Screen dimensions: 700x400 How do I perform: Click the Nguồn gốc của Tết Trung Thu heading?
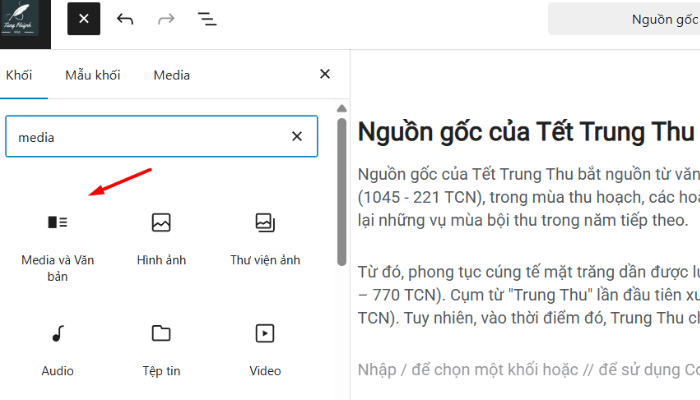(x=525, y=131)
